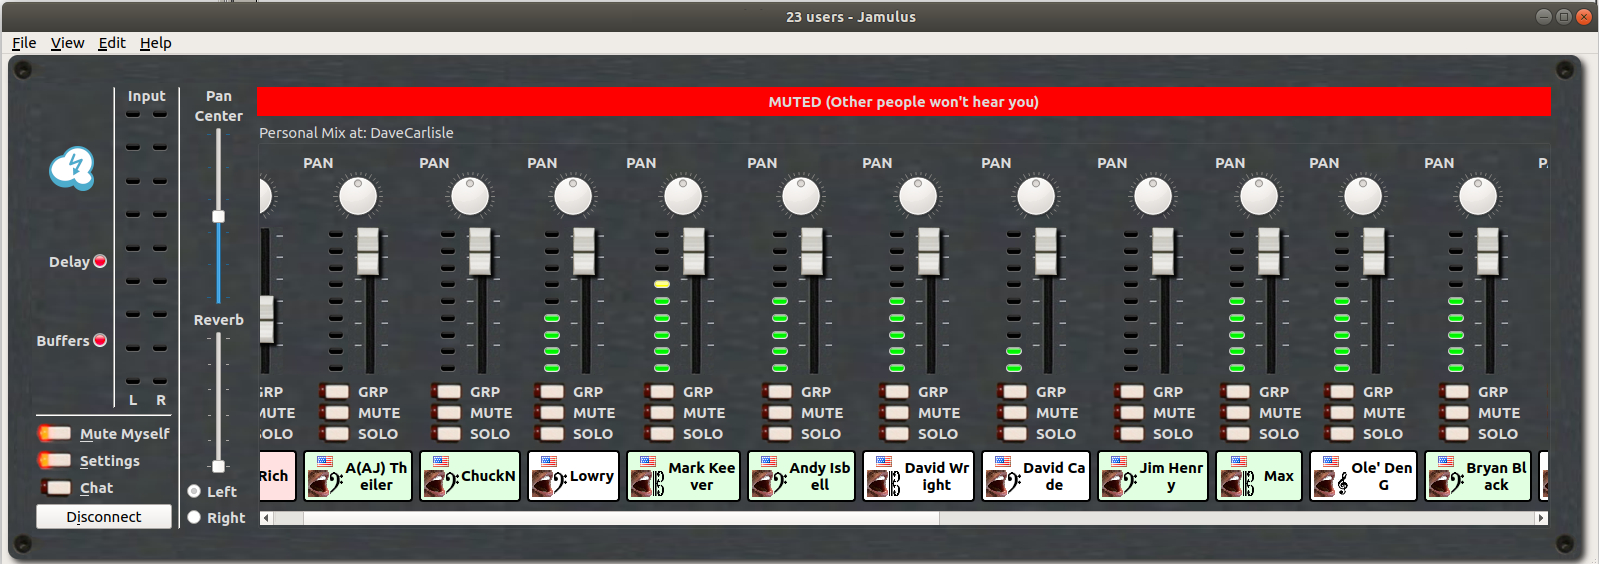Select the Left reverb channel radio button

click(195, 491)
